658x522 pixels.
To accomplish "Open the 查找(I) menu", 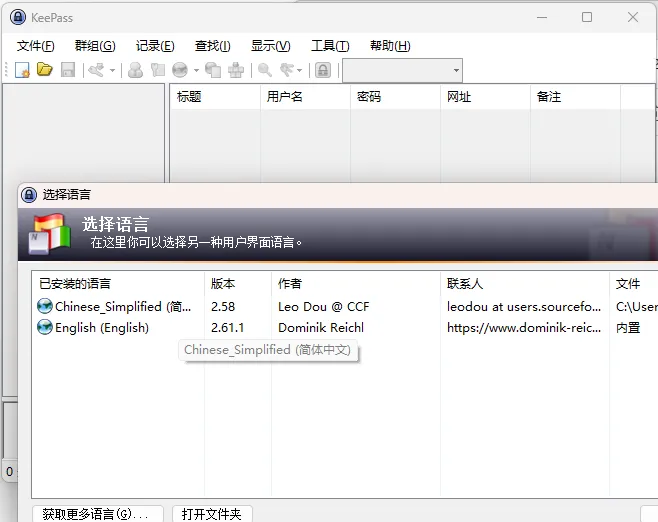I will click(x=213, y=45).
